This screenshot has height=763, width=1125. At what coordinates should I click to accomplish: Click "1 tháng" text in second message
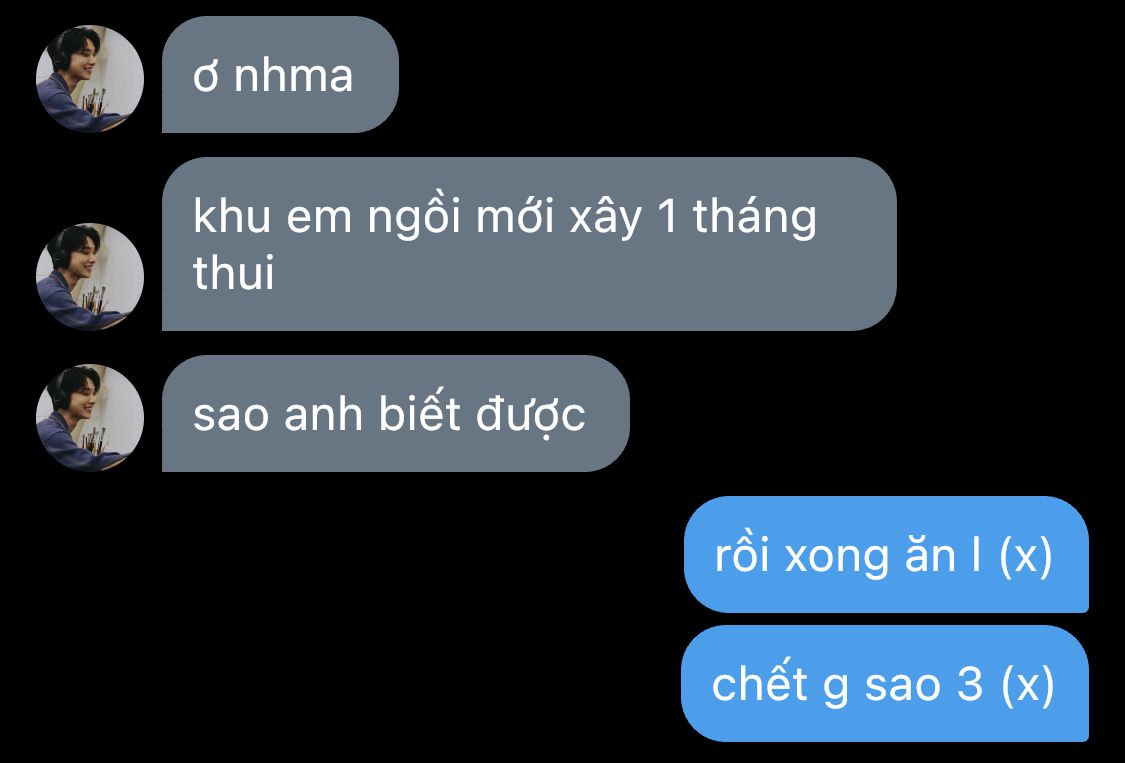point(737,218)
